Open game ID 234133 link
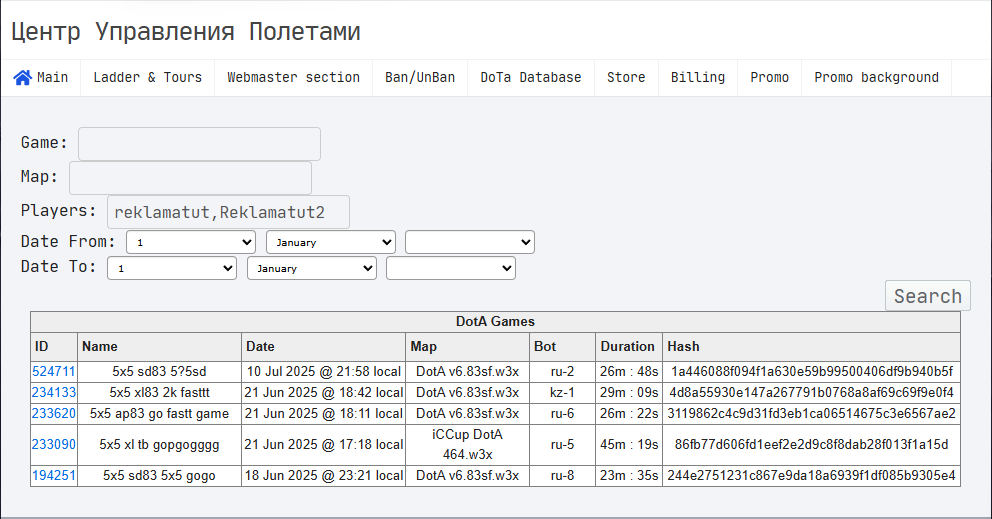The height and width of the screenshot is (519, 992). click(x=54, y=392)
